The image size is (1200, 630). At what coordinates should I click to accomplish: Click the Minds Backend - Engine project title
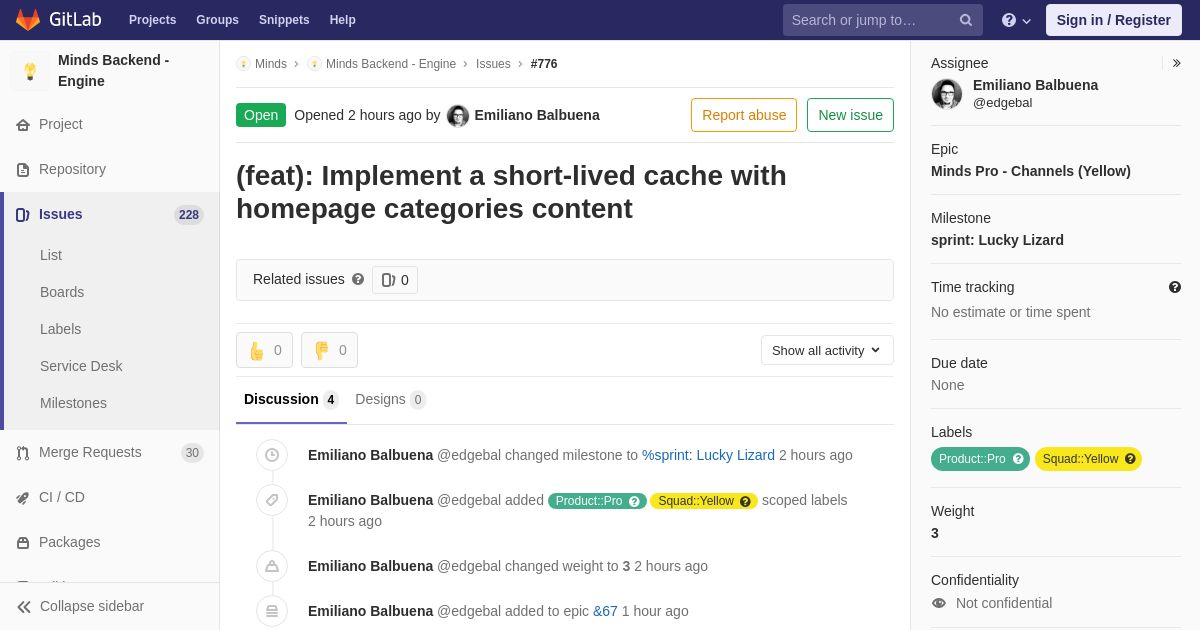[114, 70]
